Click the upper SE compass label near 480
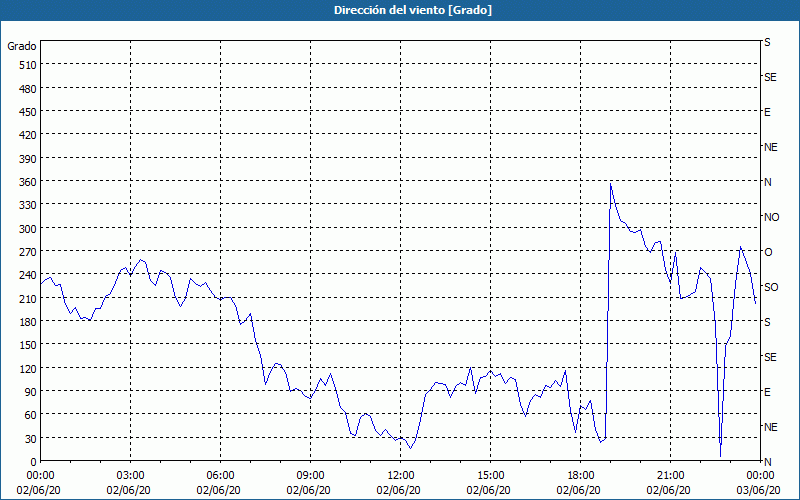This screenshot has width=800, height=500. [x=770, y=77]
